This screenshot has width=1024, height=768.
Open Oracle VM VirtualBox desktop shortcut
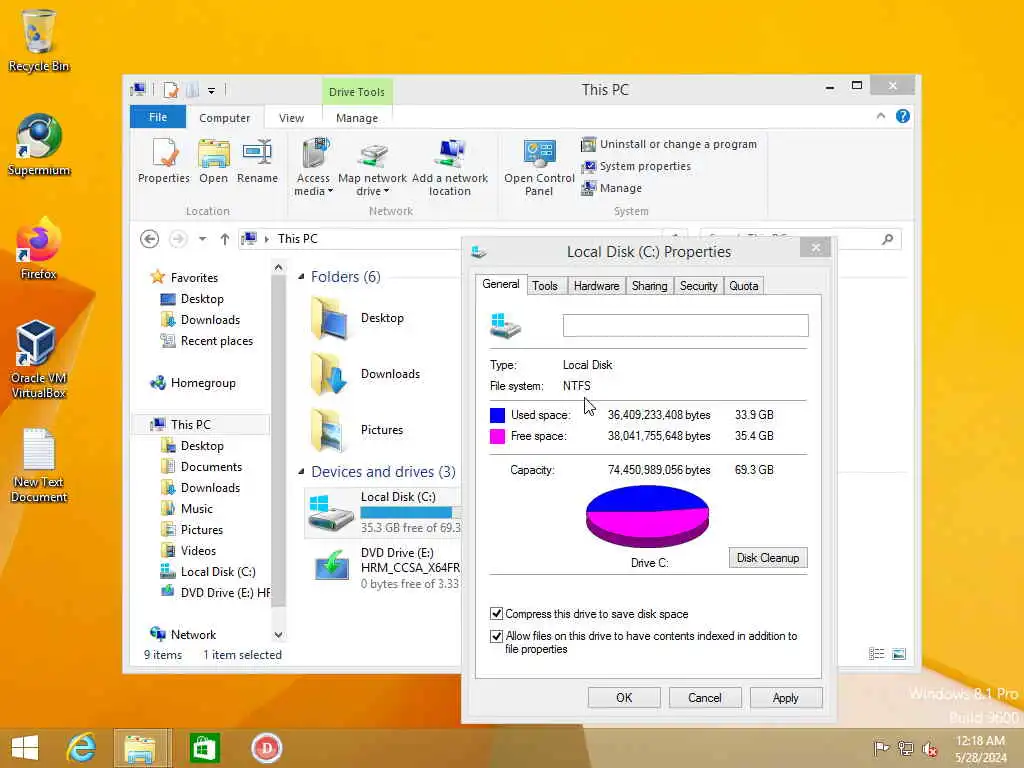(x=39, y=359)
